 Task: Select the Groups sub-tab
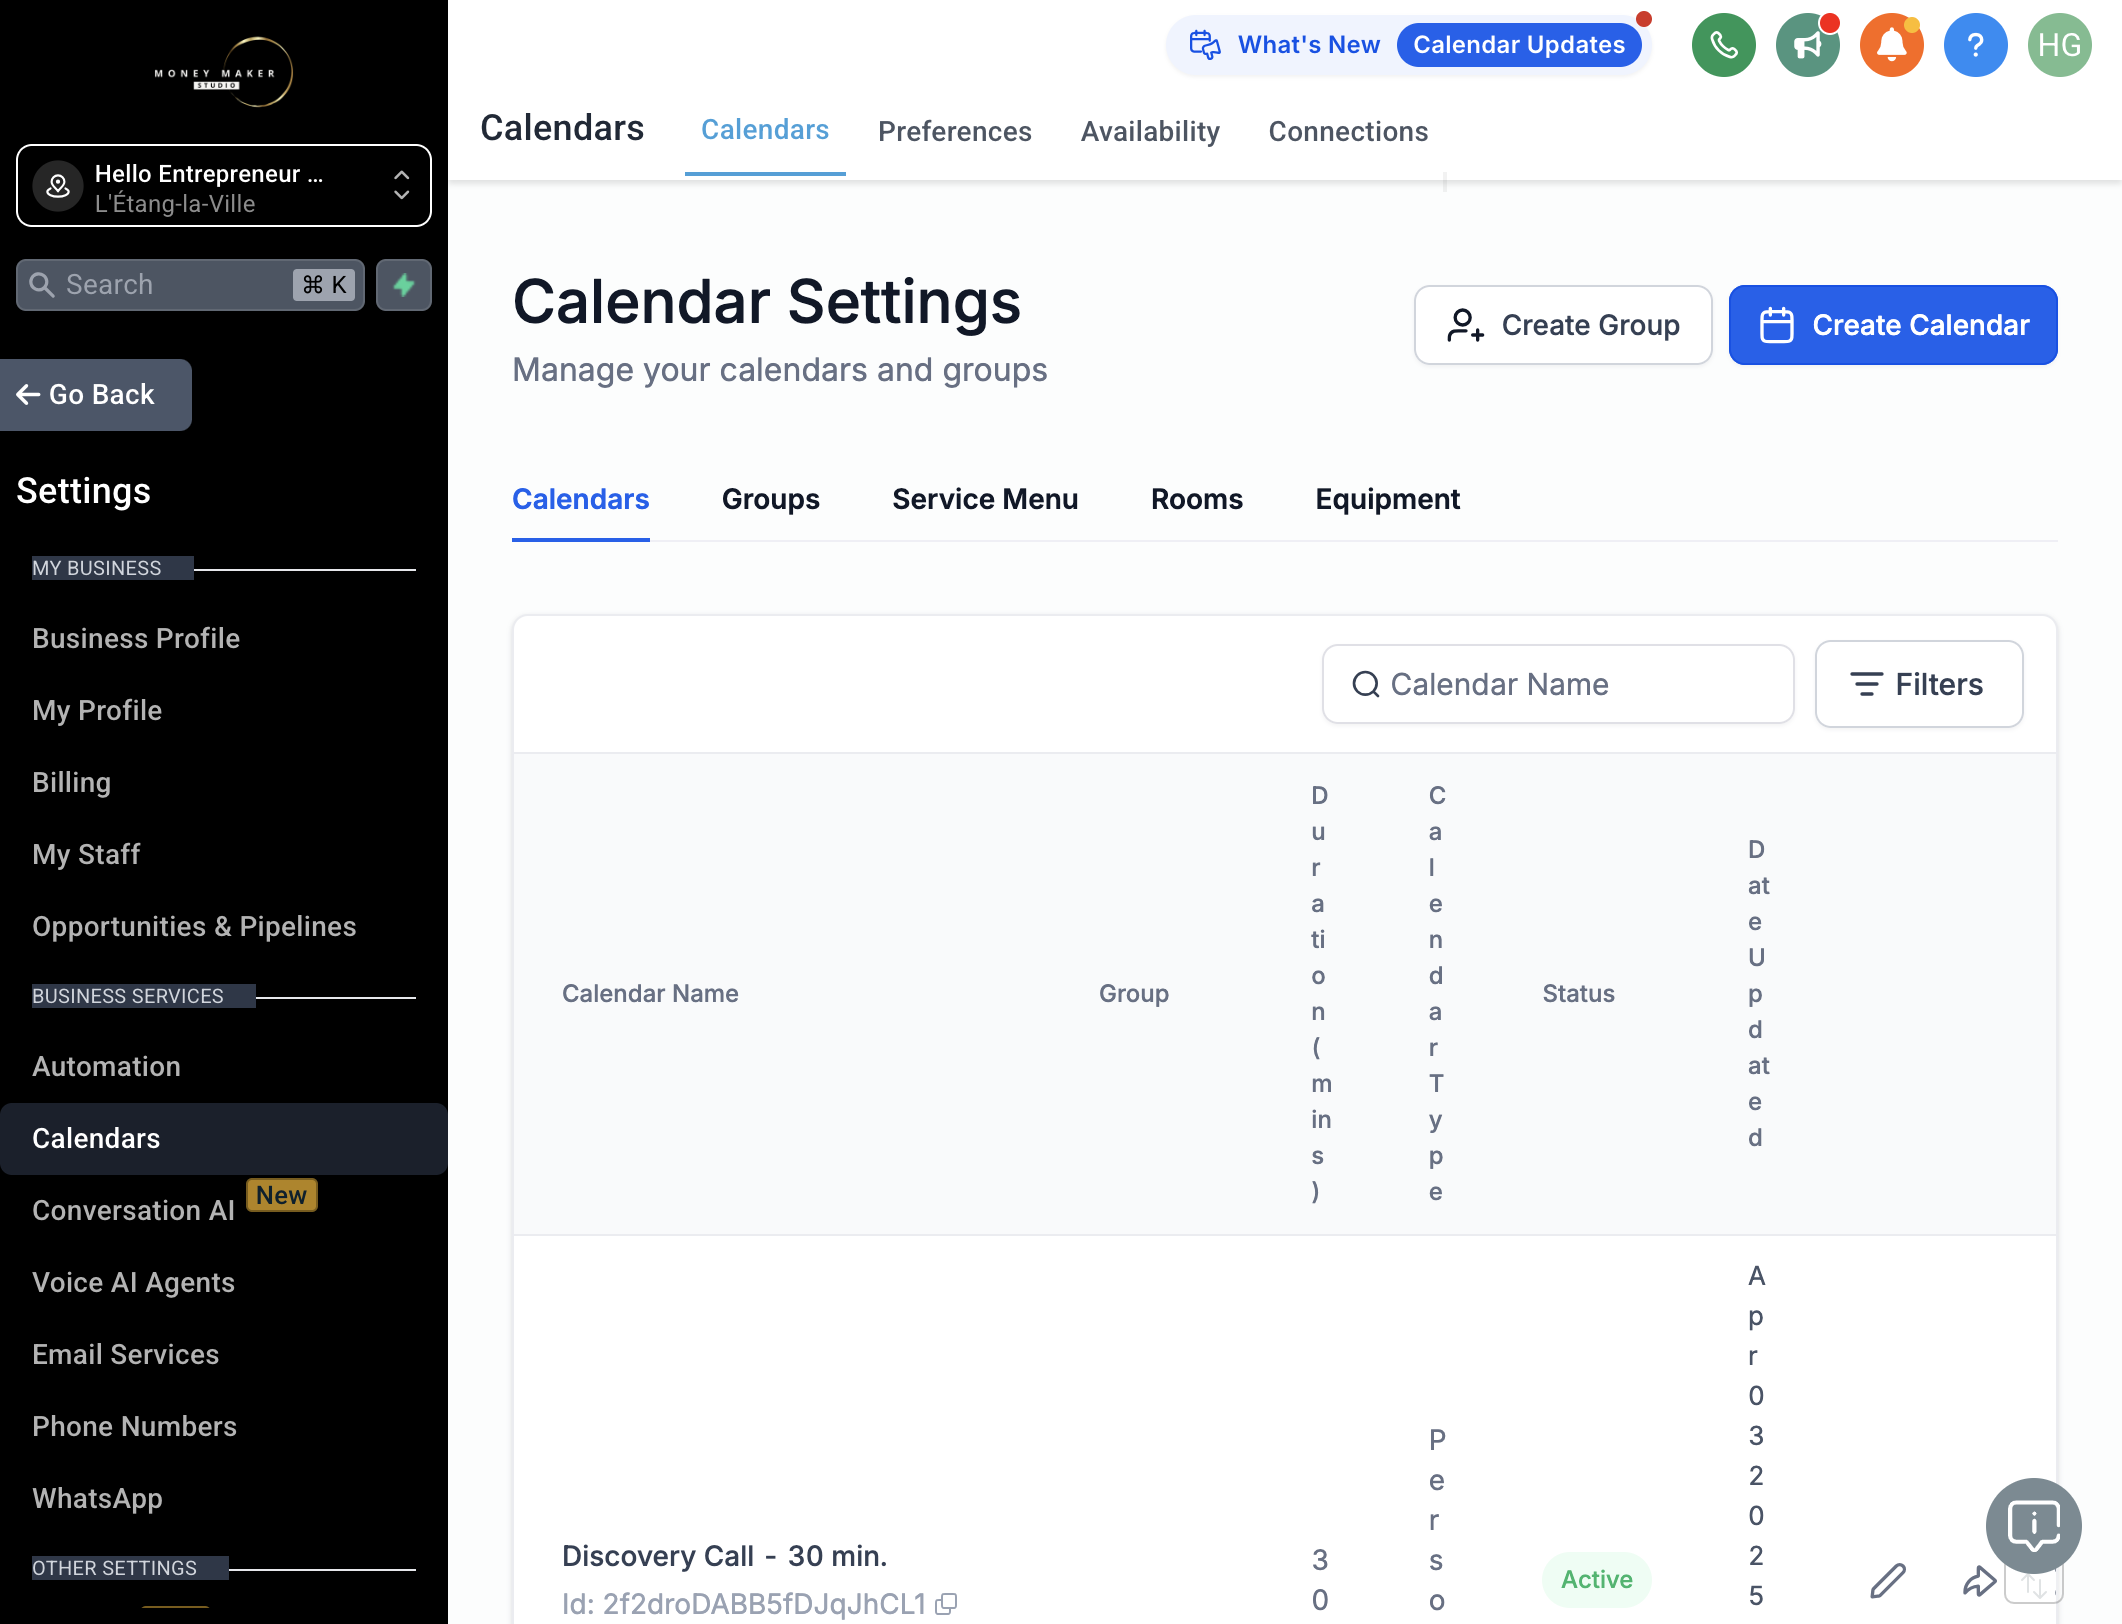(x=770, y=499)
